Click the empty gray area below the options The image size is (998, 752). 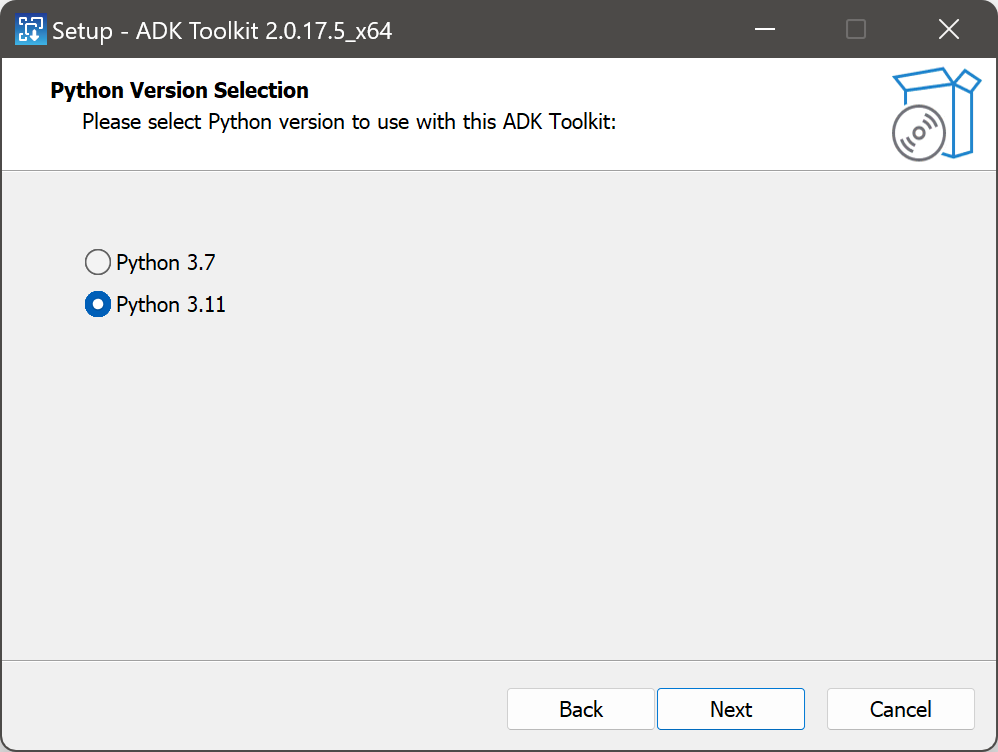point(500,480)
